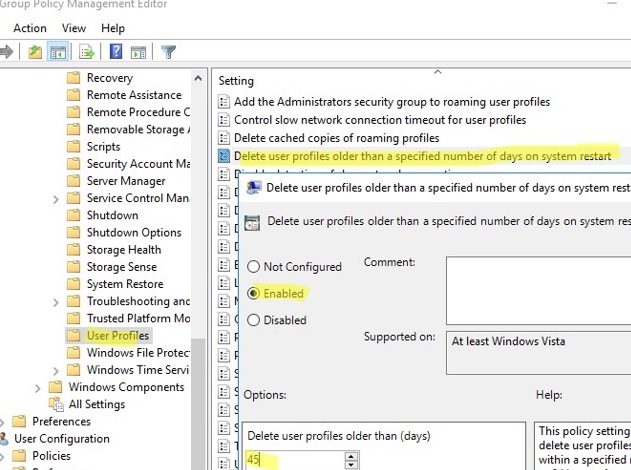Viewport: 631px width, 470px height.
Task: Open help via the blue question mark icon
Action: point(116,52)
